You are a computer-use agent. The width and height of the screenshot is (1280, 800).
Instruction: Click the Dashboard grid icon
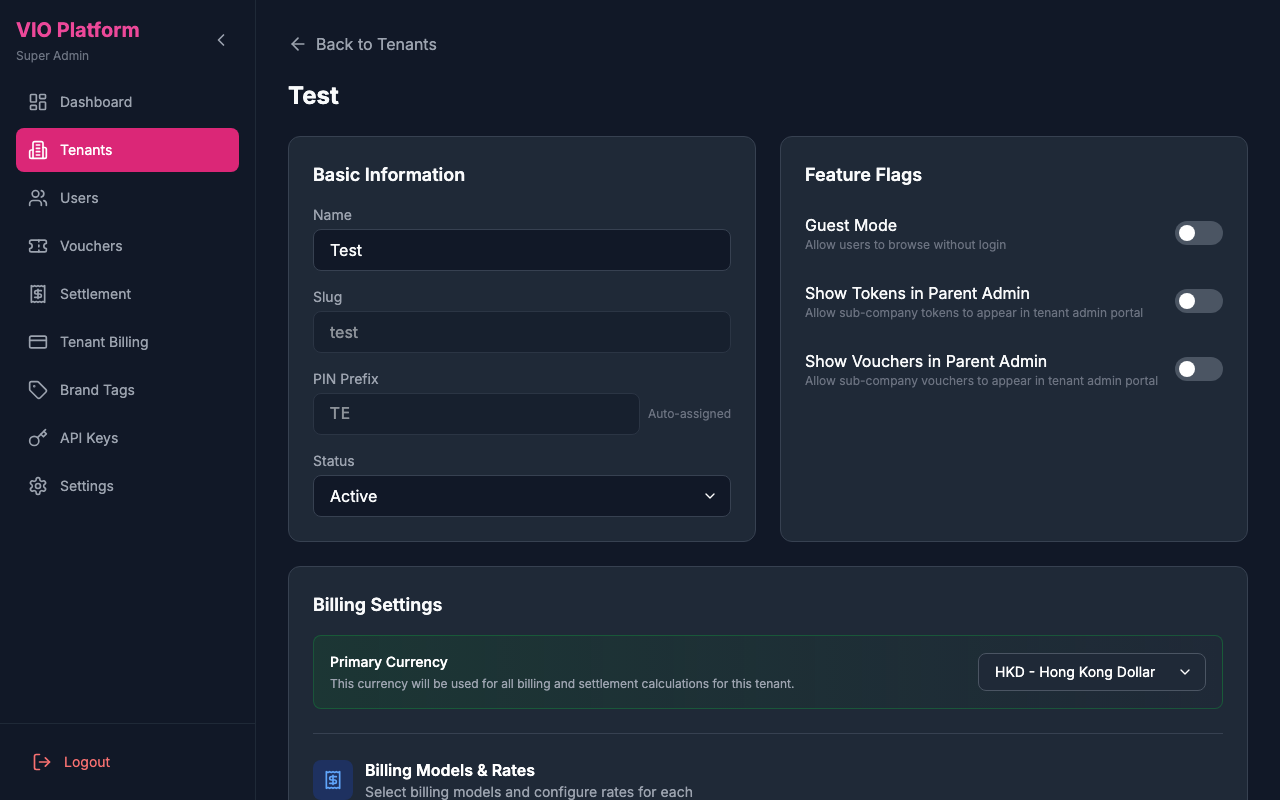click(x=38, y=102)
